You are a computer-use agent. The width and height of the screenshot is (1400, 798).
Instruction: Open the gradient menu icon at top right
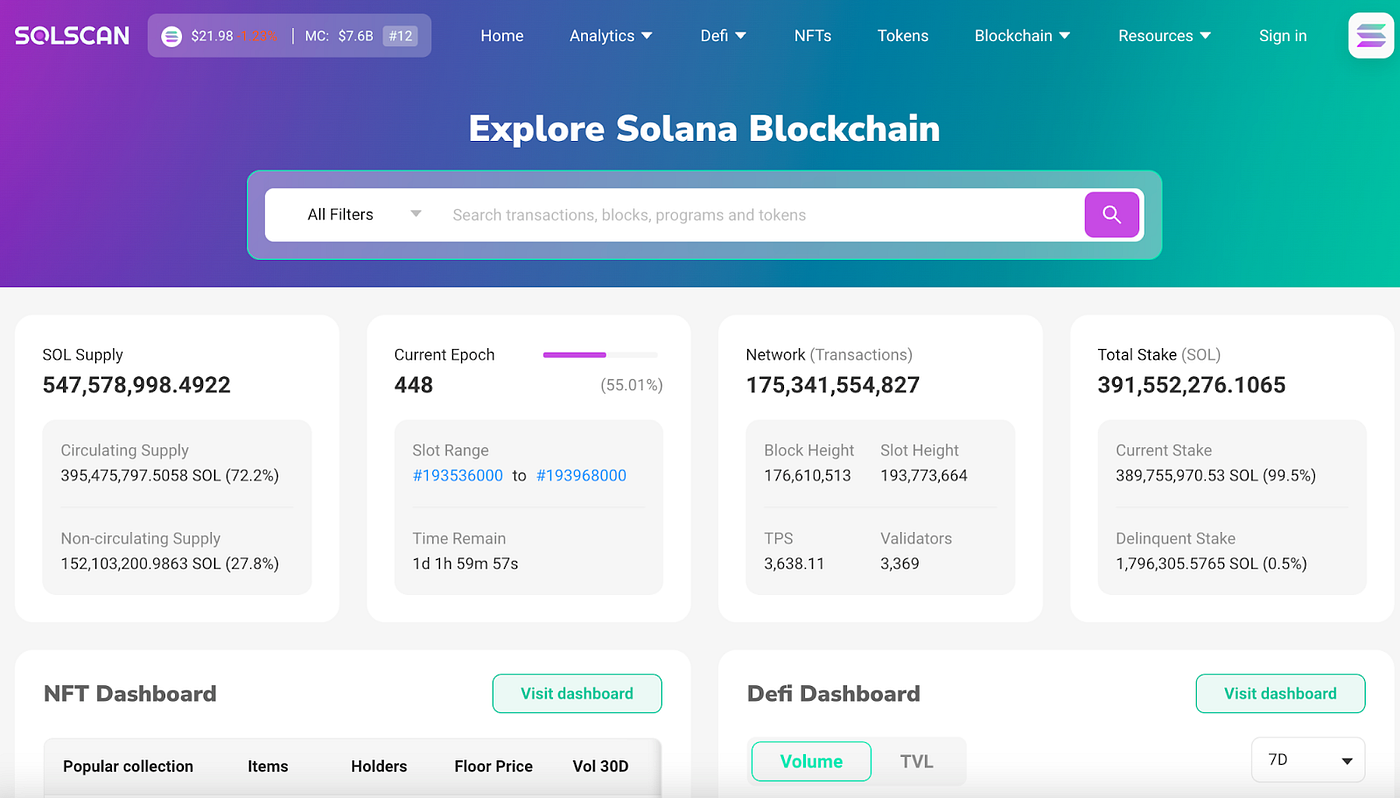pos(1370,35)
